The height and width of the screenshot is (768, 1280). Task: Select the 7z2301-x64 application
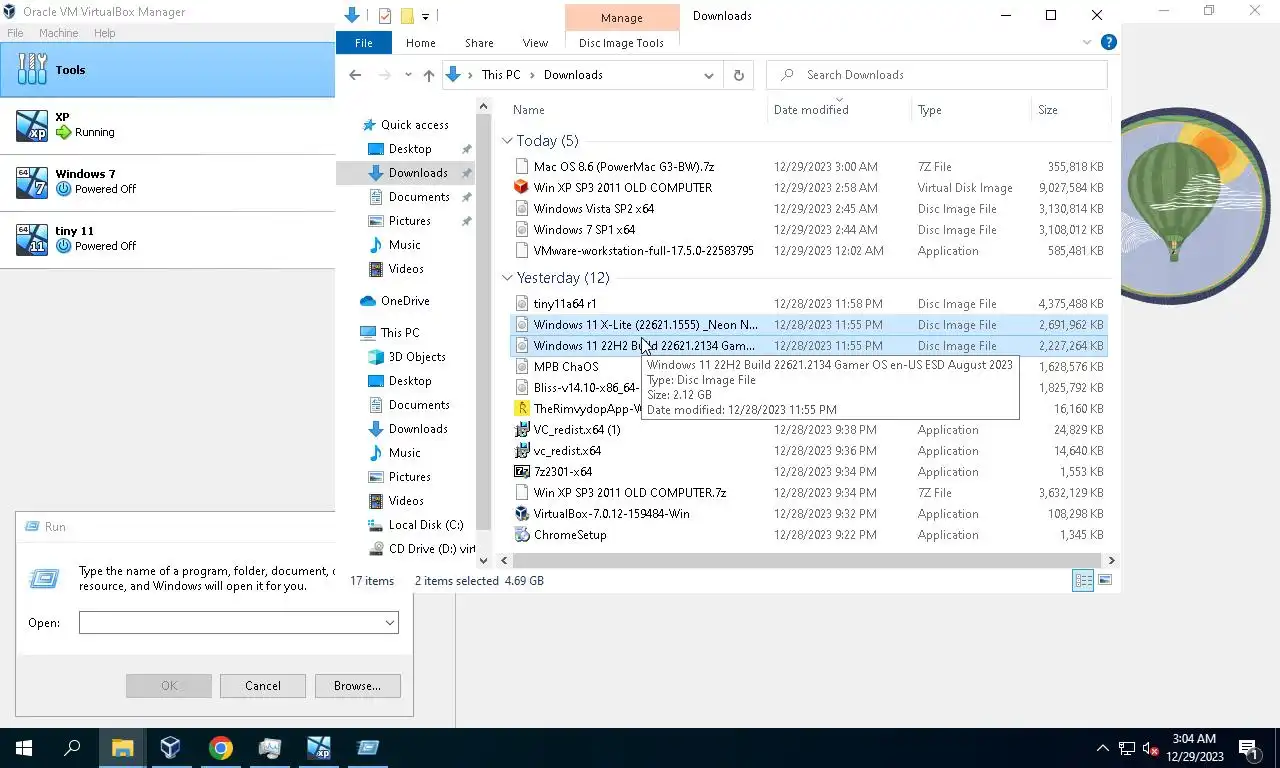click(810, 472)
